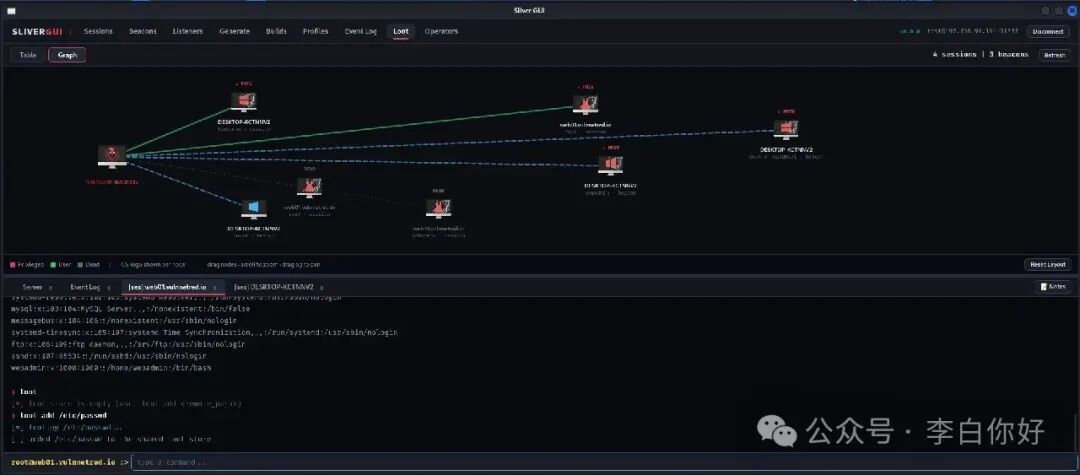Select the dead web01 node nearest the server
The image size is (1080, 475).
click(309, 187)
